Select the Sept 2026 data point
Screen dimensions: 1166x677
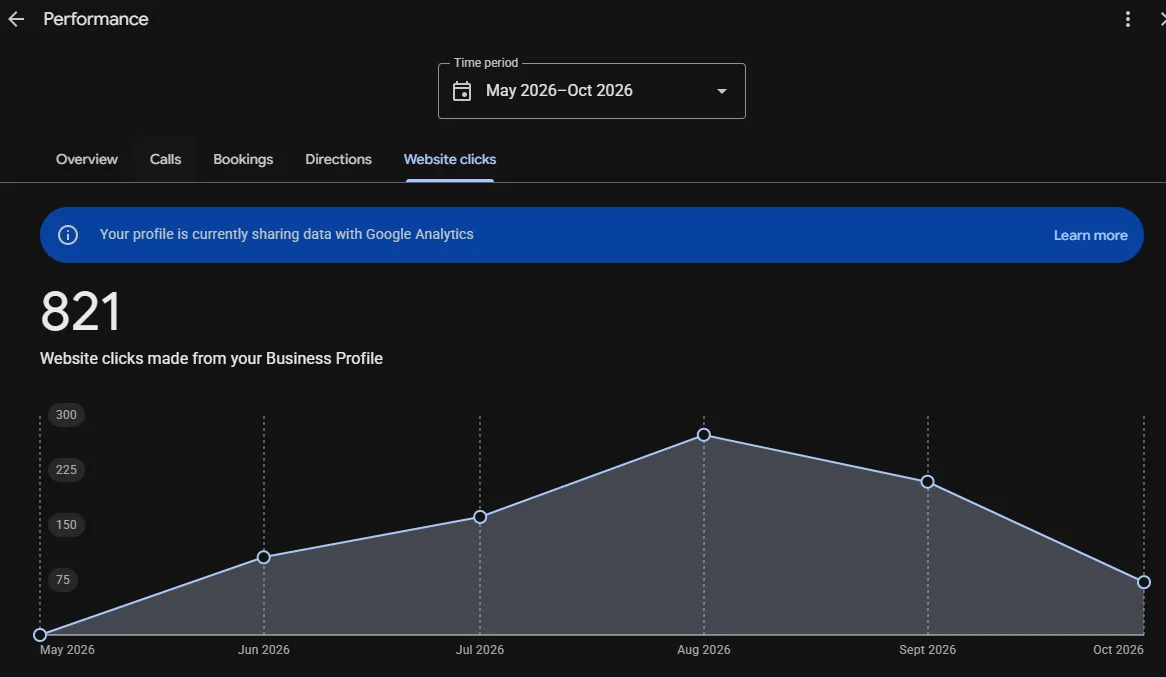click(927, 482)
